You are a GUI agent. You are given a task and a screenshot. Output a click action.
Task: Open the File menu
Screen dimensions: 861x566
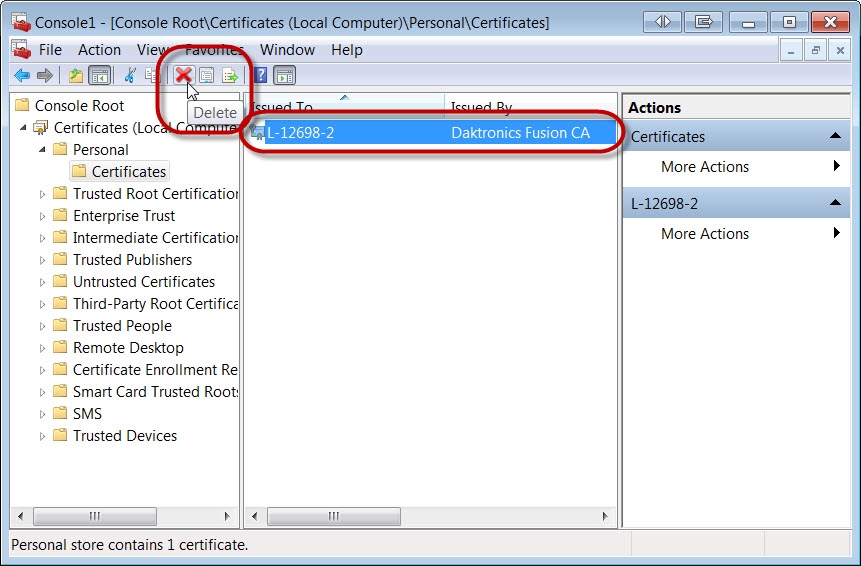pyautogui.click(x=49, y=50)
